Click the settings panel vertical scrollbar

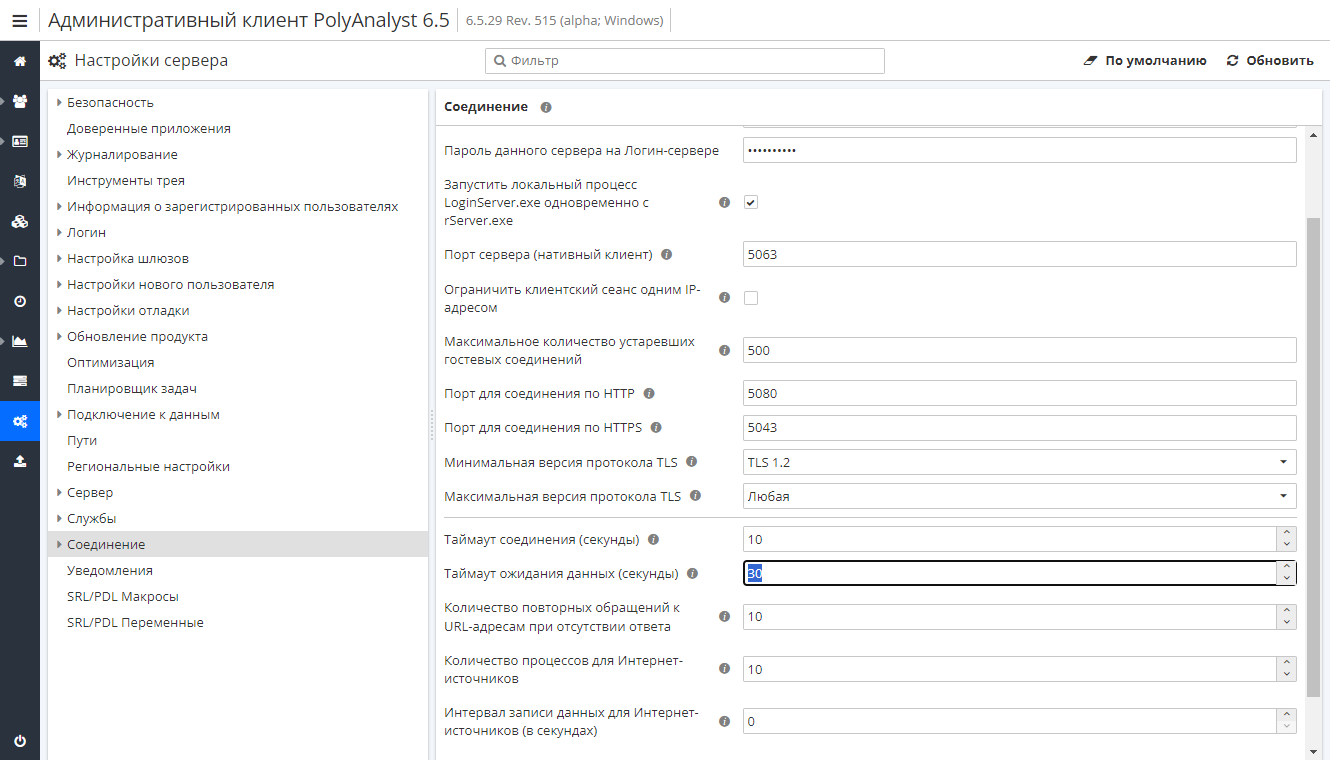1313,455
